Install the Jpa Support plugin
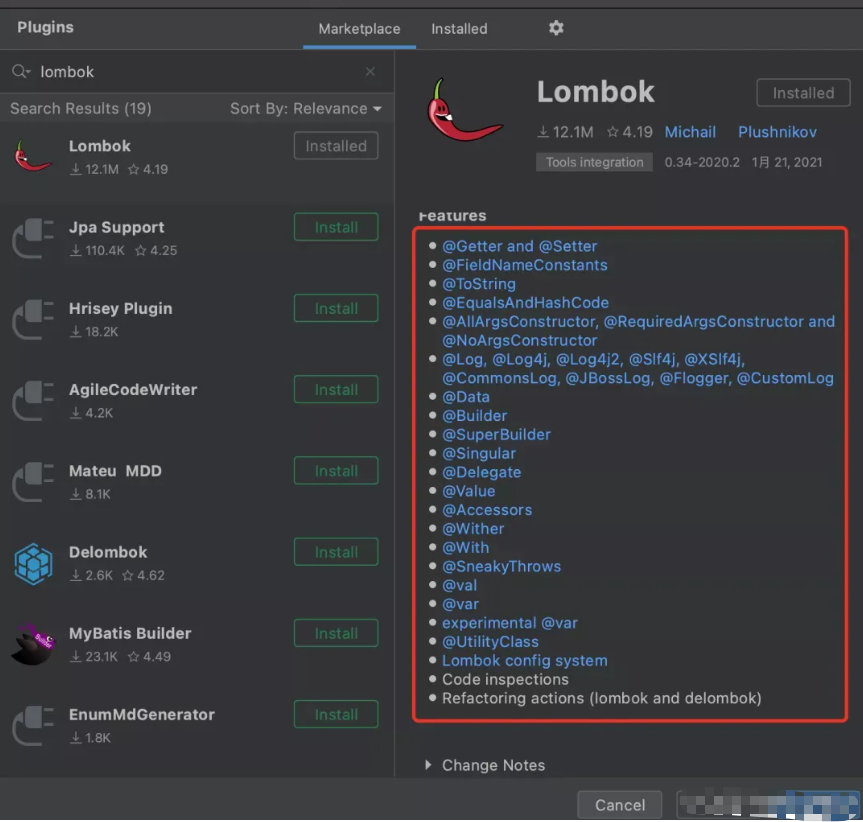 click(336, 227)
